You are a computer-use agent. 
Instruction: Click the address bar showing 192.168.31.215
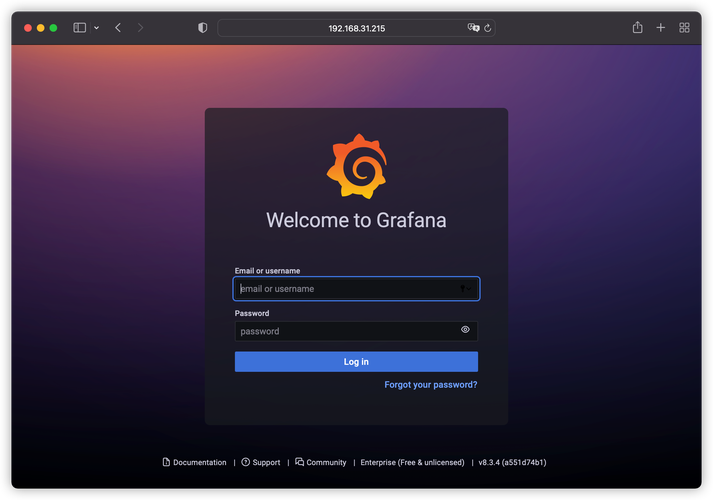click(356, 28)
